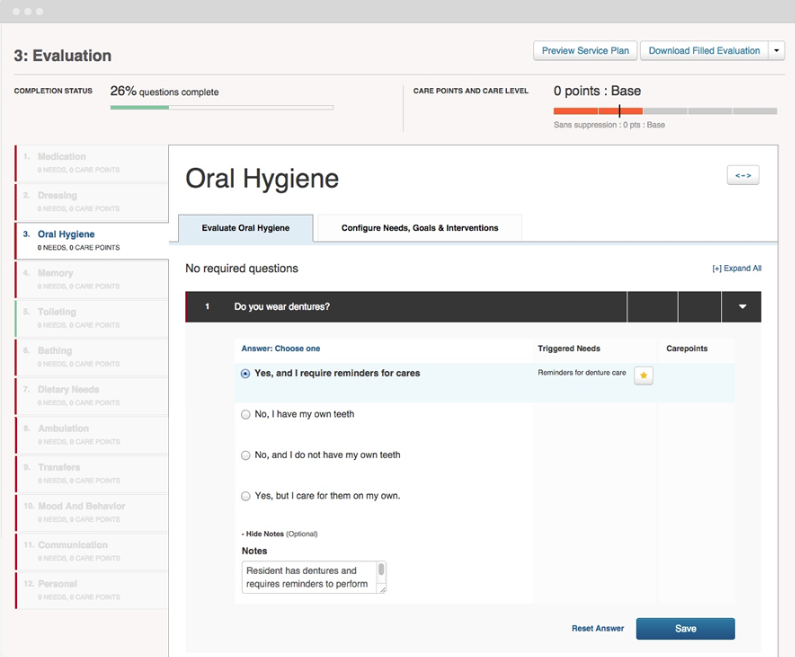Collapse the Do you wear dentures question arrow
Viewport: 795px width, 657px height.
coord(742,307)
